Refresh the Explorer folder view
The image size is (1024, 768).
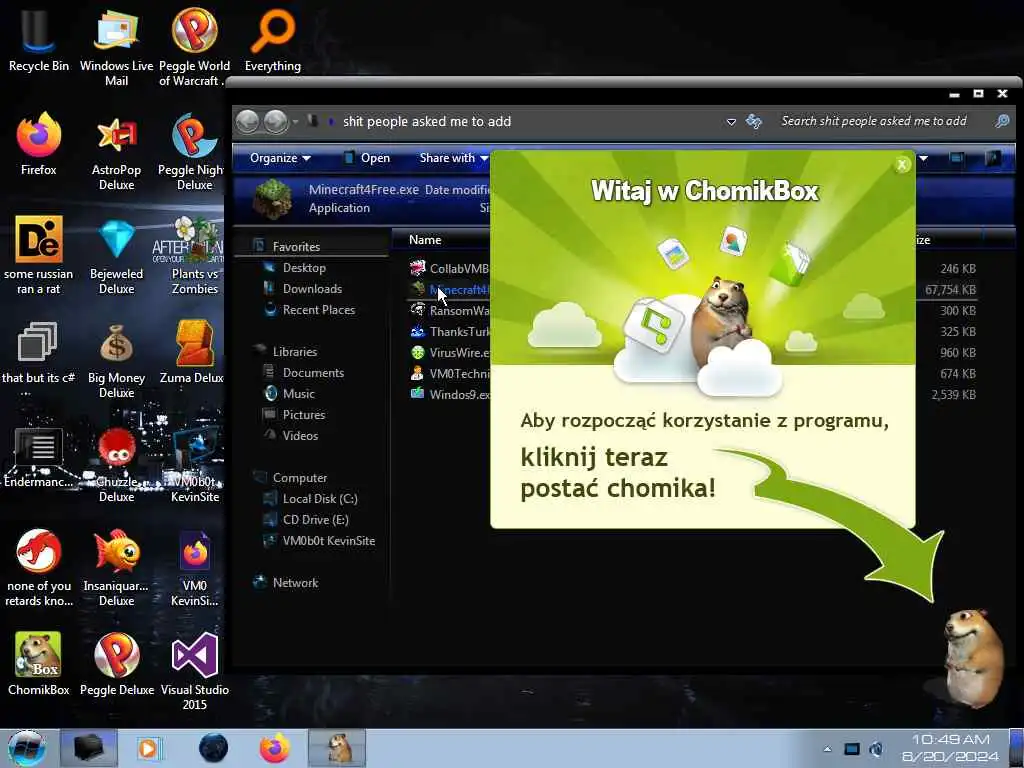pyautogui.click(x=754, y=121)
